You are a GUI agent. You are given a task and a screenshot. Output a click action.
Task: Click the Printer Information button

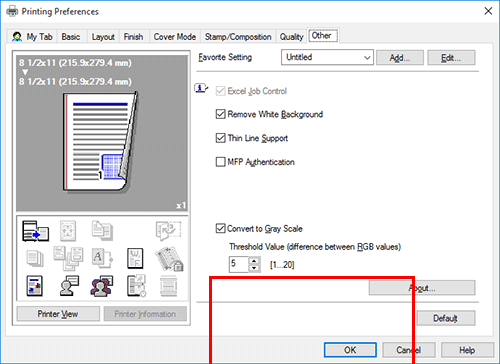(x=145, y=314)
